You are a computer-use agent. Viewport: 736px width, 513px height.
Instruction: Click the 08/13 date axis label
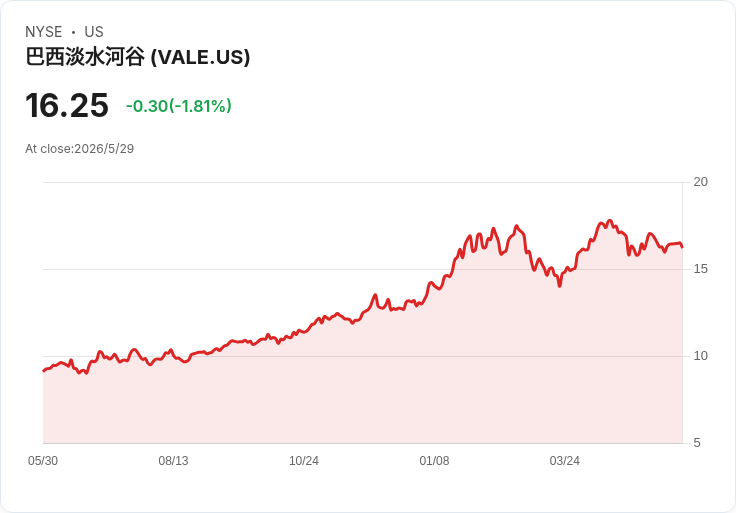[173, 461]
